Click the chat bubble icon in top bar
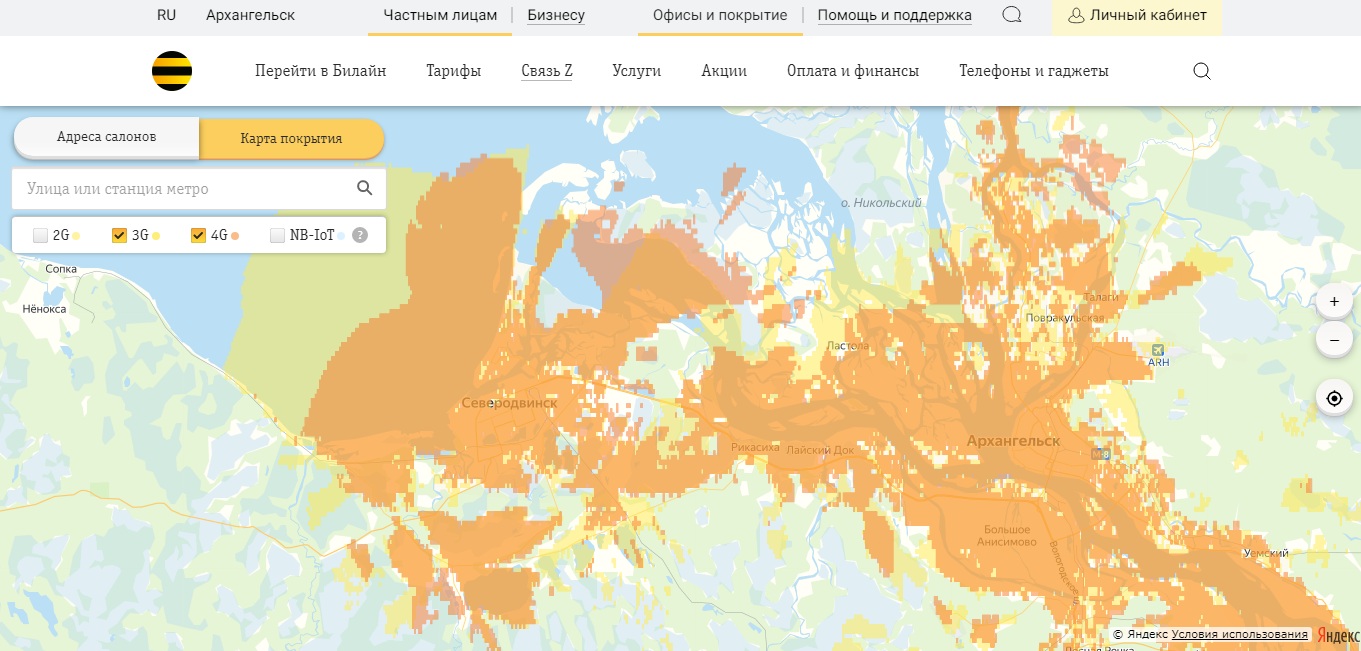 [1012, 16]
